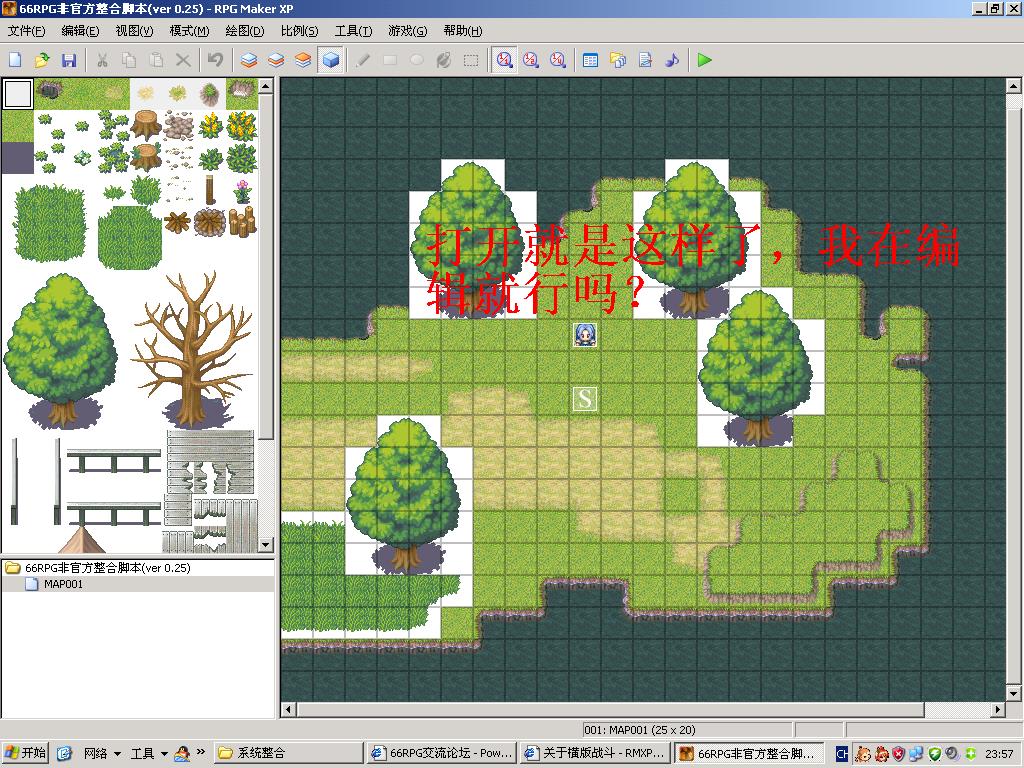Open the 视图(V) menu
1024x768 pixels.
click(x=135, y=31)
